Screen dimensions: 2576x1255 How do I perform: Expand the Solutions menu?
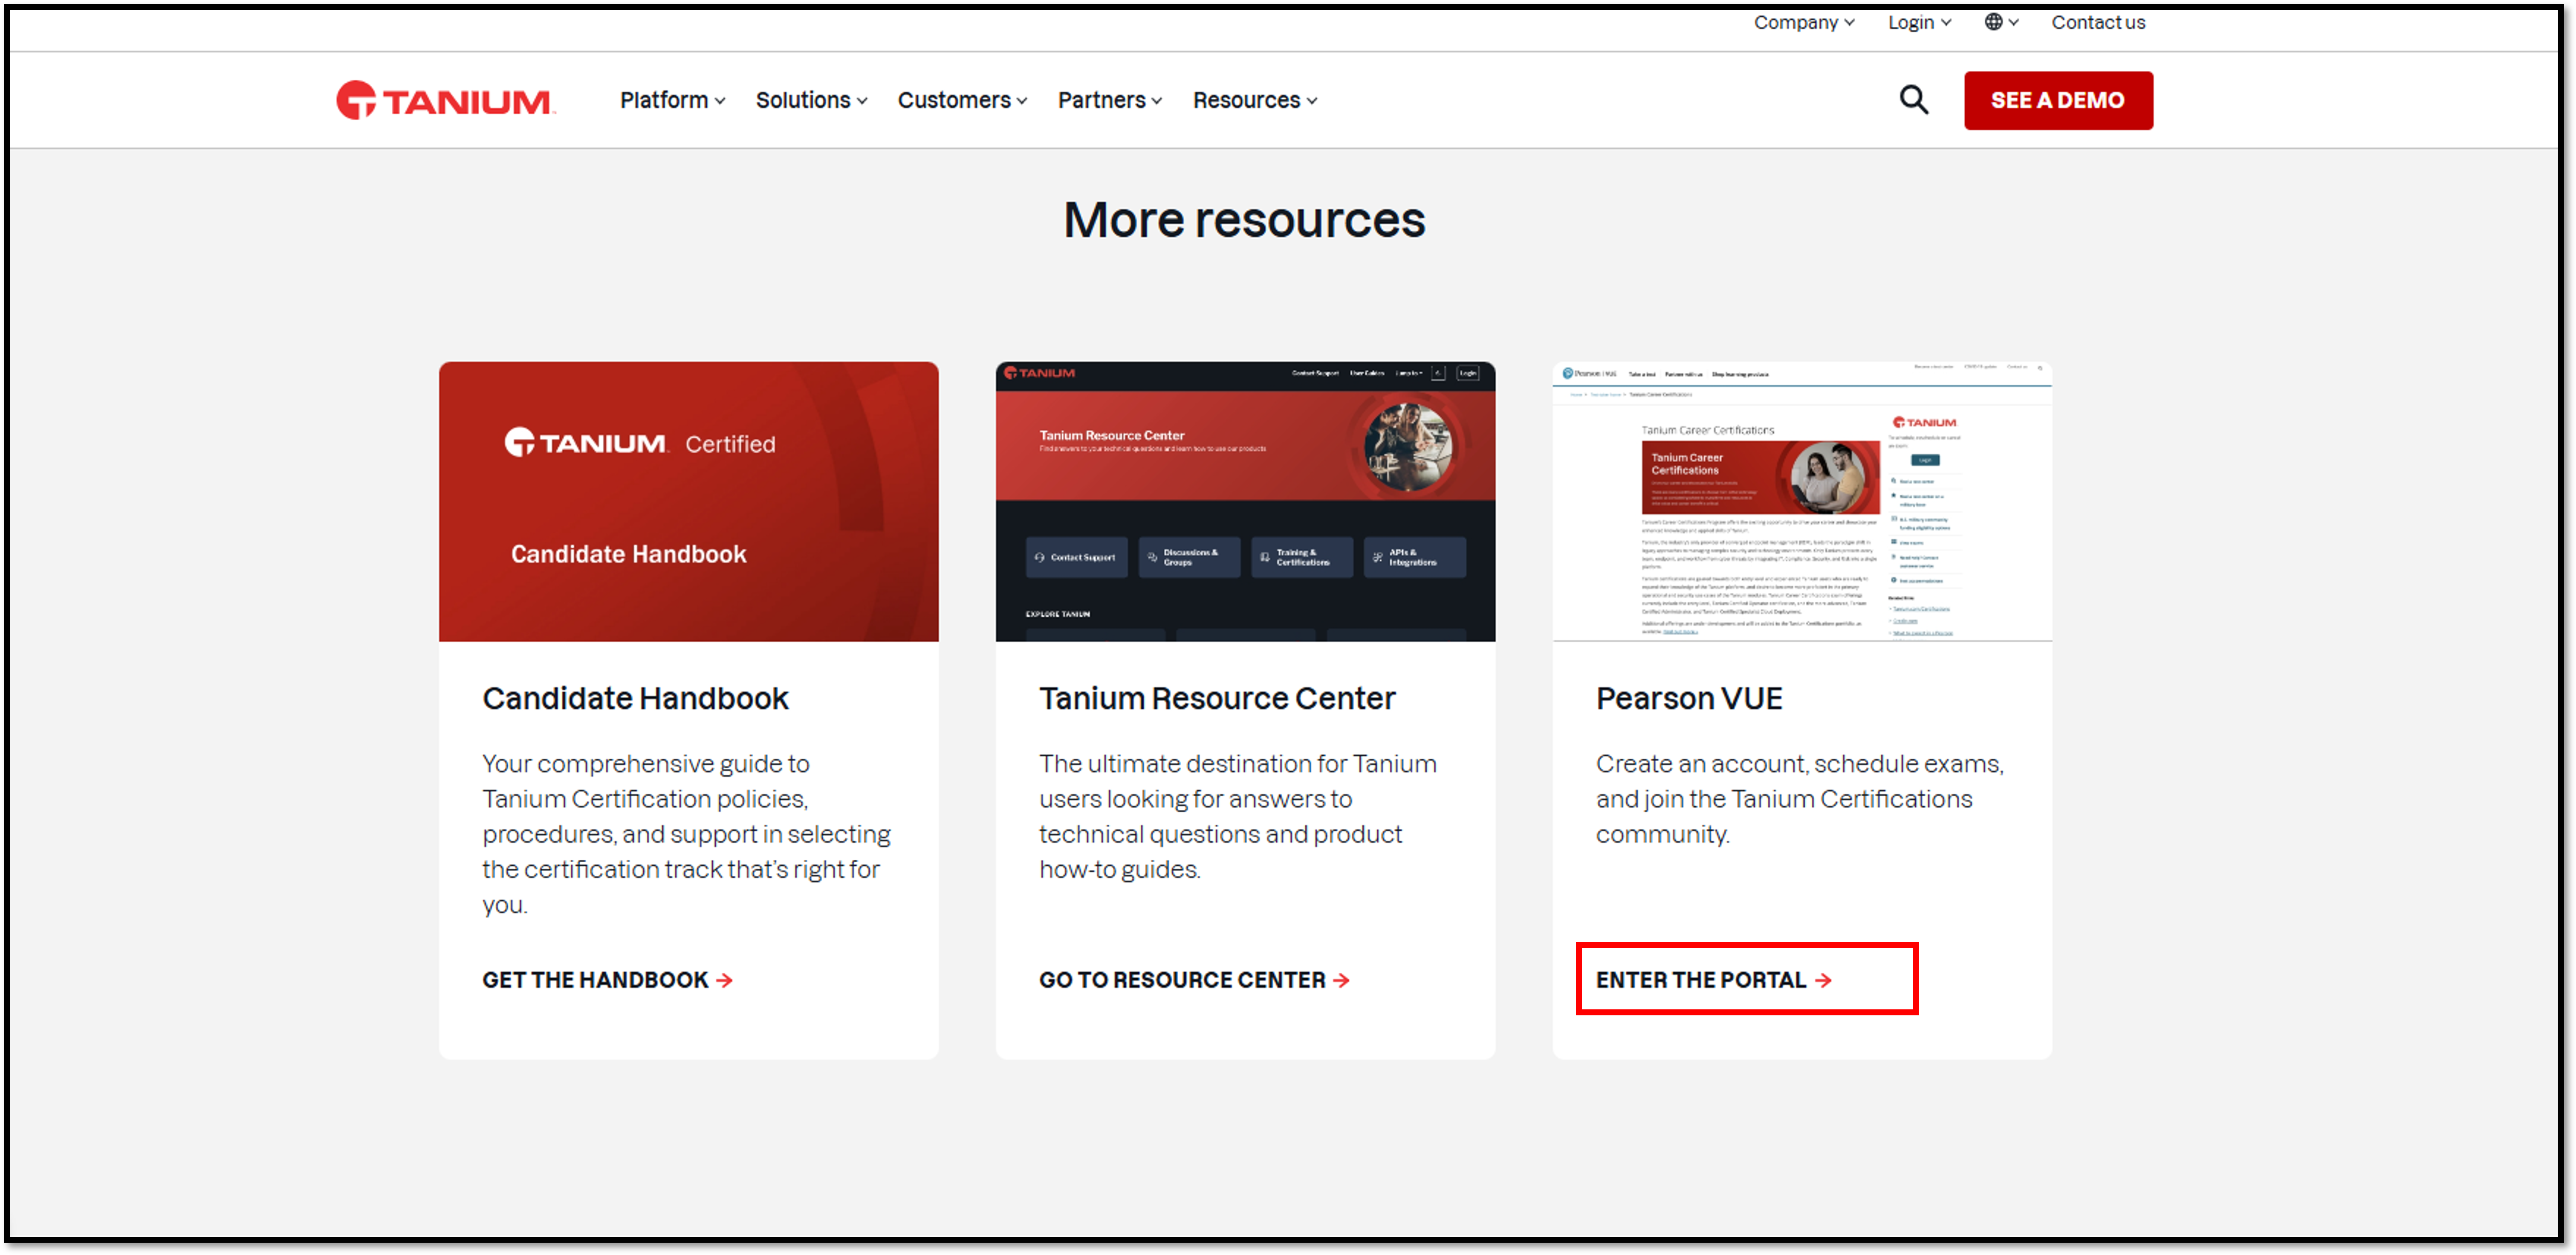coord(811,100)
